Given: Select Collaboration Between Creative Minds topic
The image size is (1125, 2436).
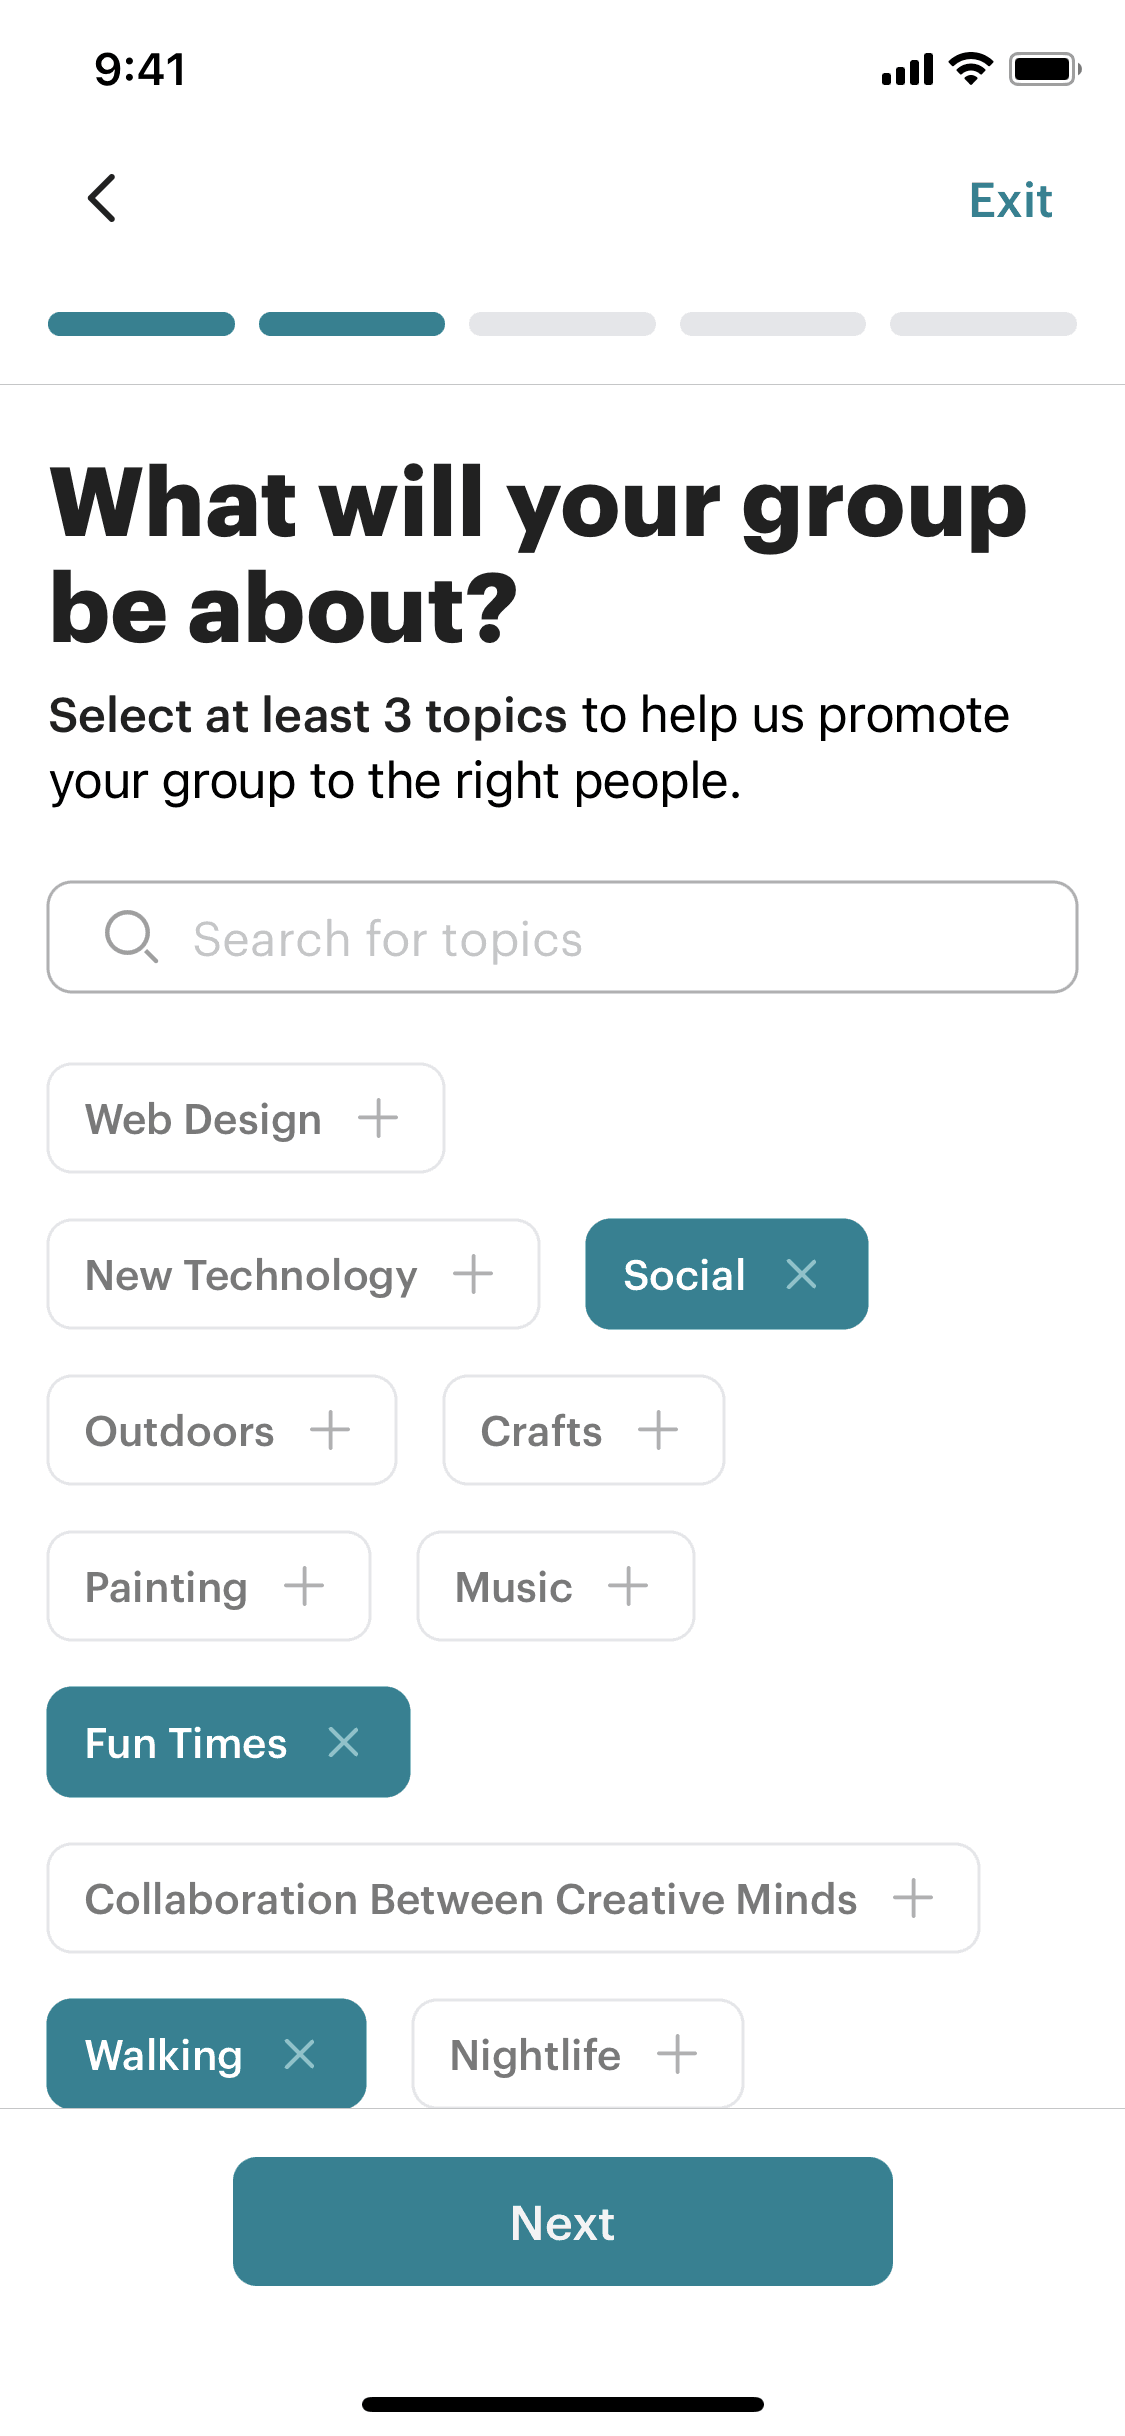Looking at the screenshot, I should pyautogui.click(x=512, y=1898).
